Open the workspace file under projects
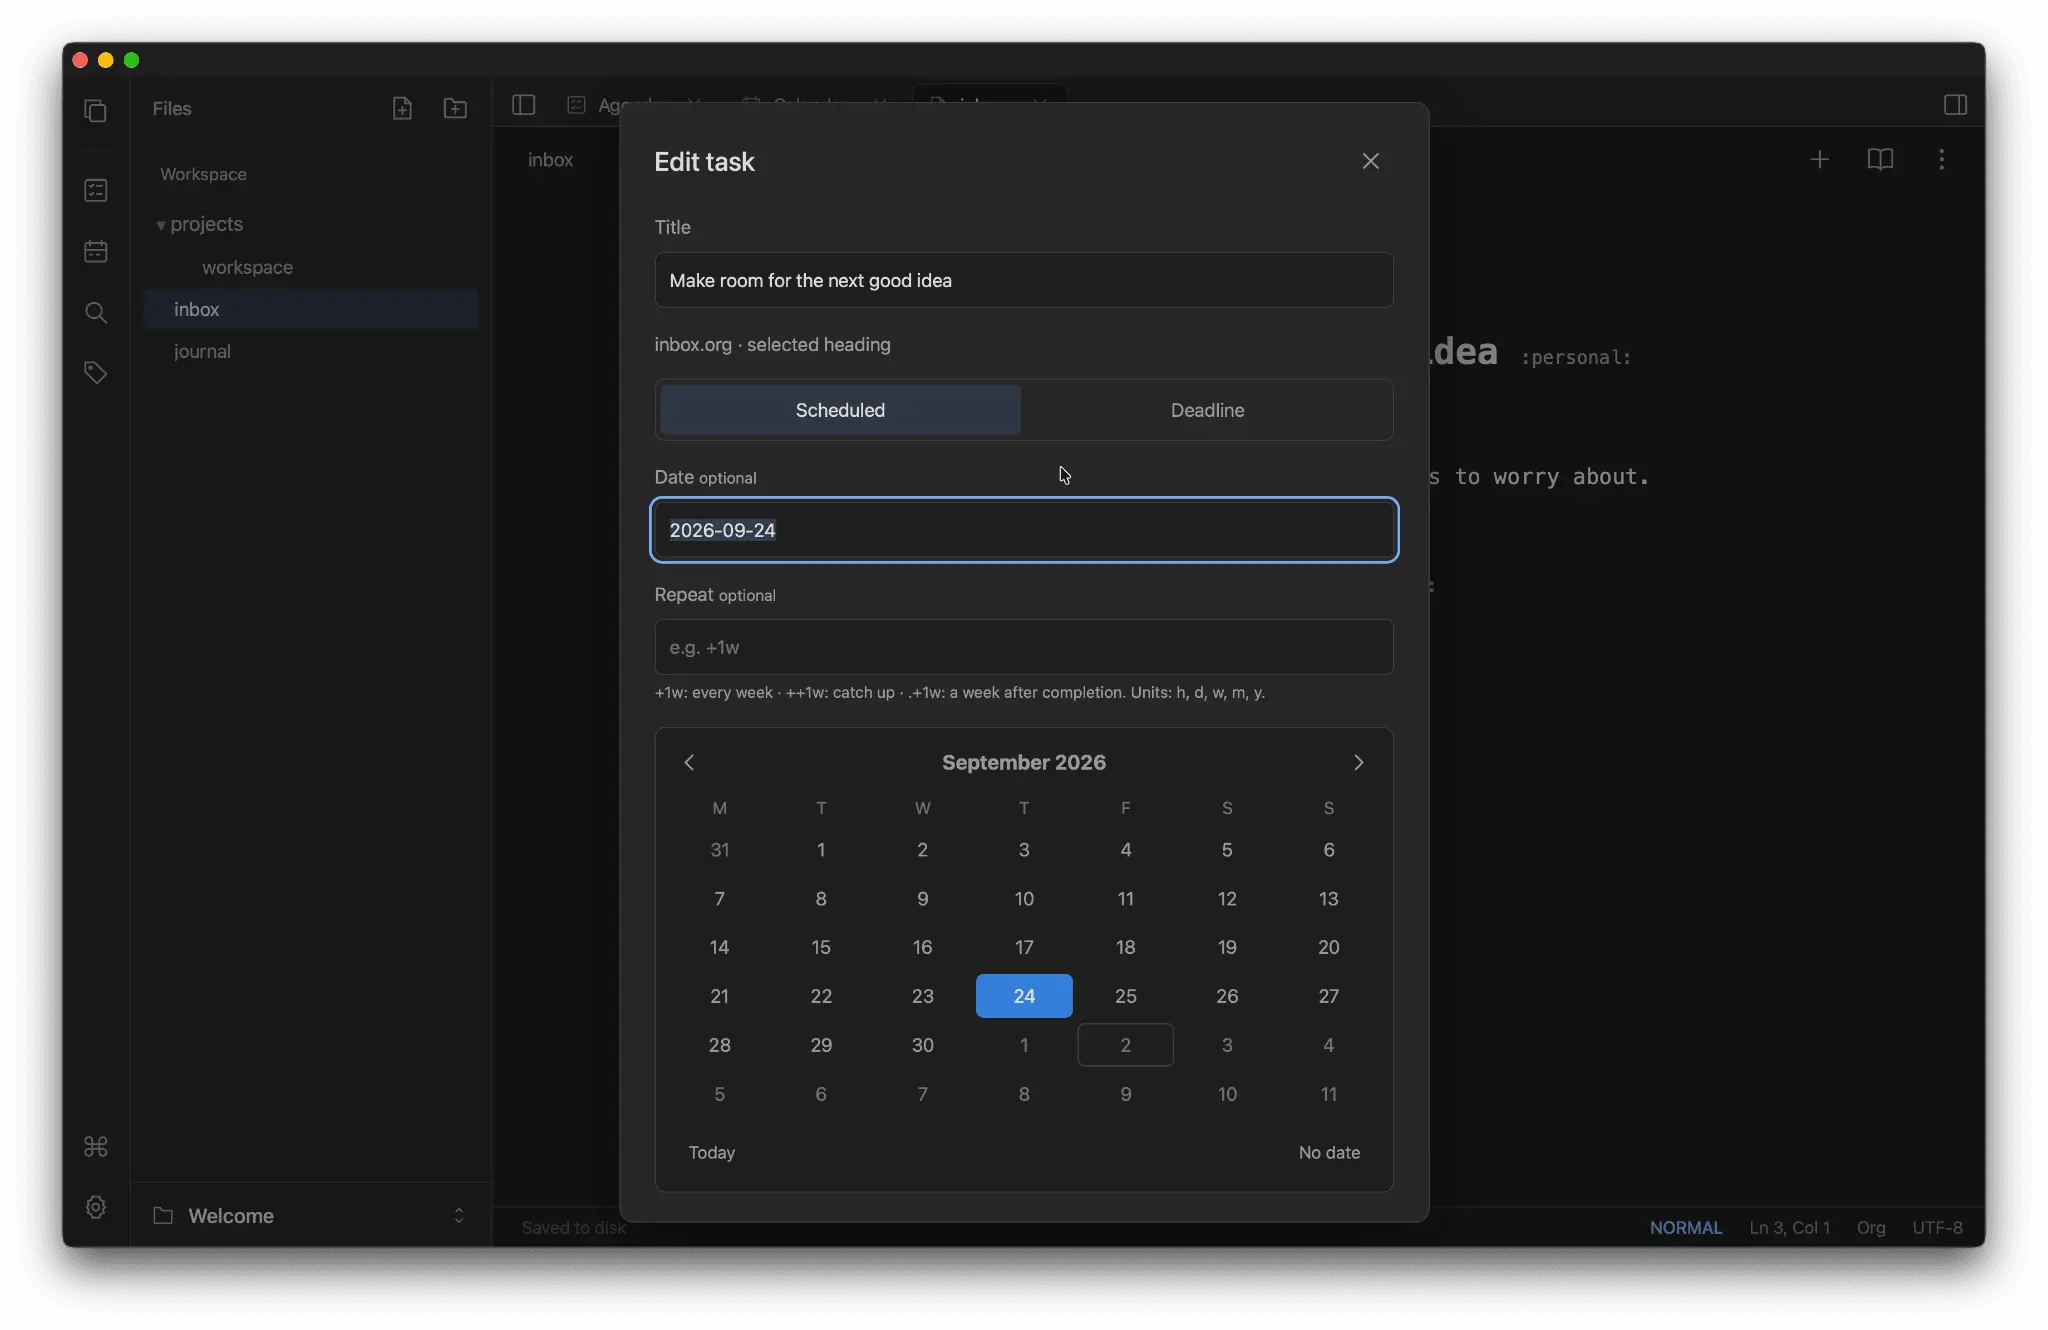This screenshot has height=1330, width=2048. 311,267
